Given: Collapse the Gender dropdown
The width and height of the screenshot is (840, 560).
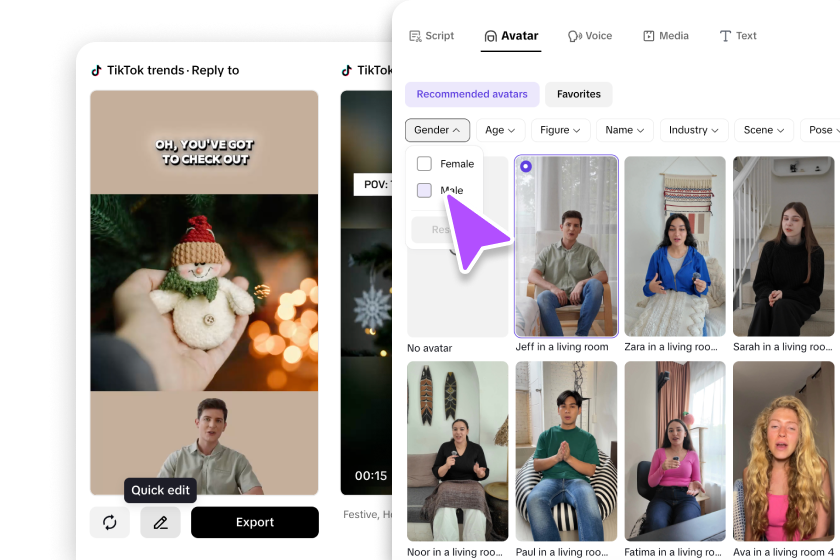Looking at the screenshot, I should [437, 130].
